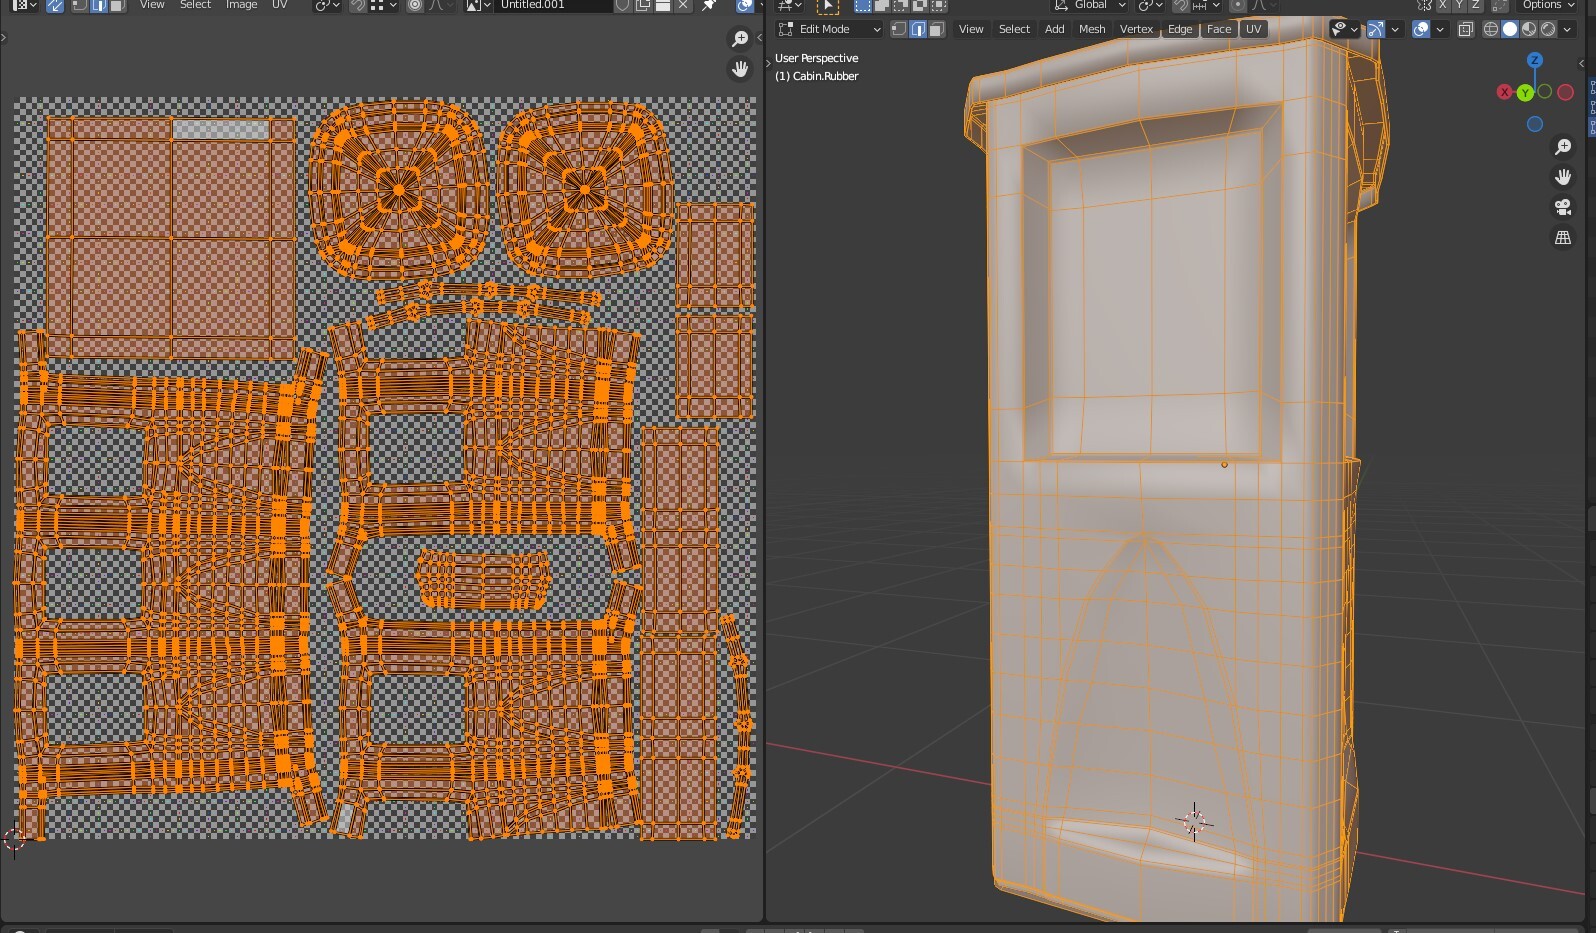Toggle orthographic grid view icon
This screenshot has width=1596, height=933.
1563,238
